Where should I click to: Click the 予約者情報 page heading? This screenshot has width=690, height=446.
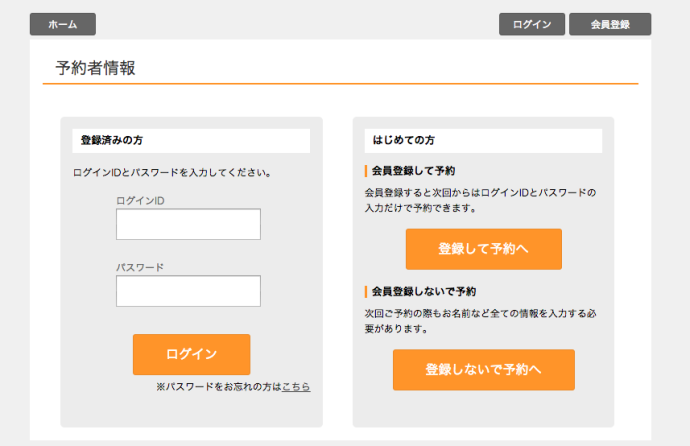[96, 68]
